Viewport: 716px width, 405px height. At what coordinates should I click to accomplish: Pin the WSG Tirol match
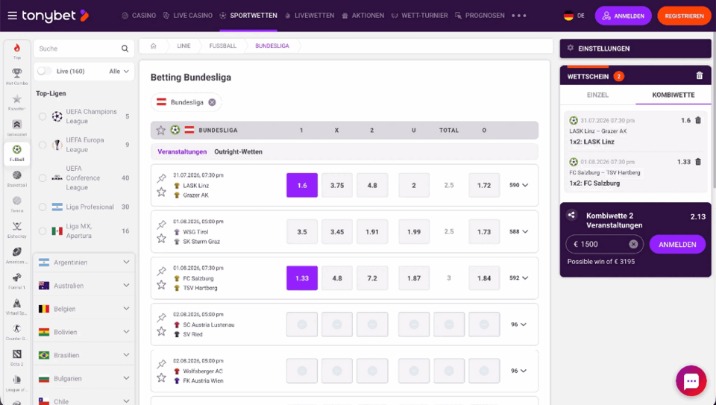(161, 225)
